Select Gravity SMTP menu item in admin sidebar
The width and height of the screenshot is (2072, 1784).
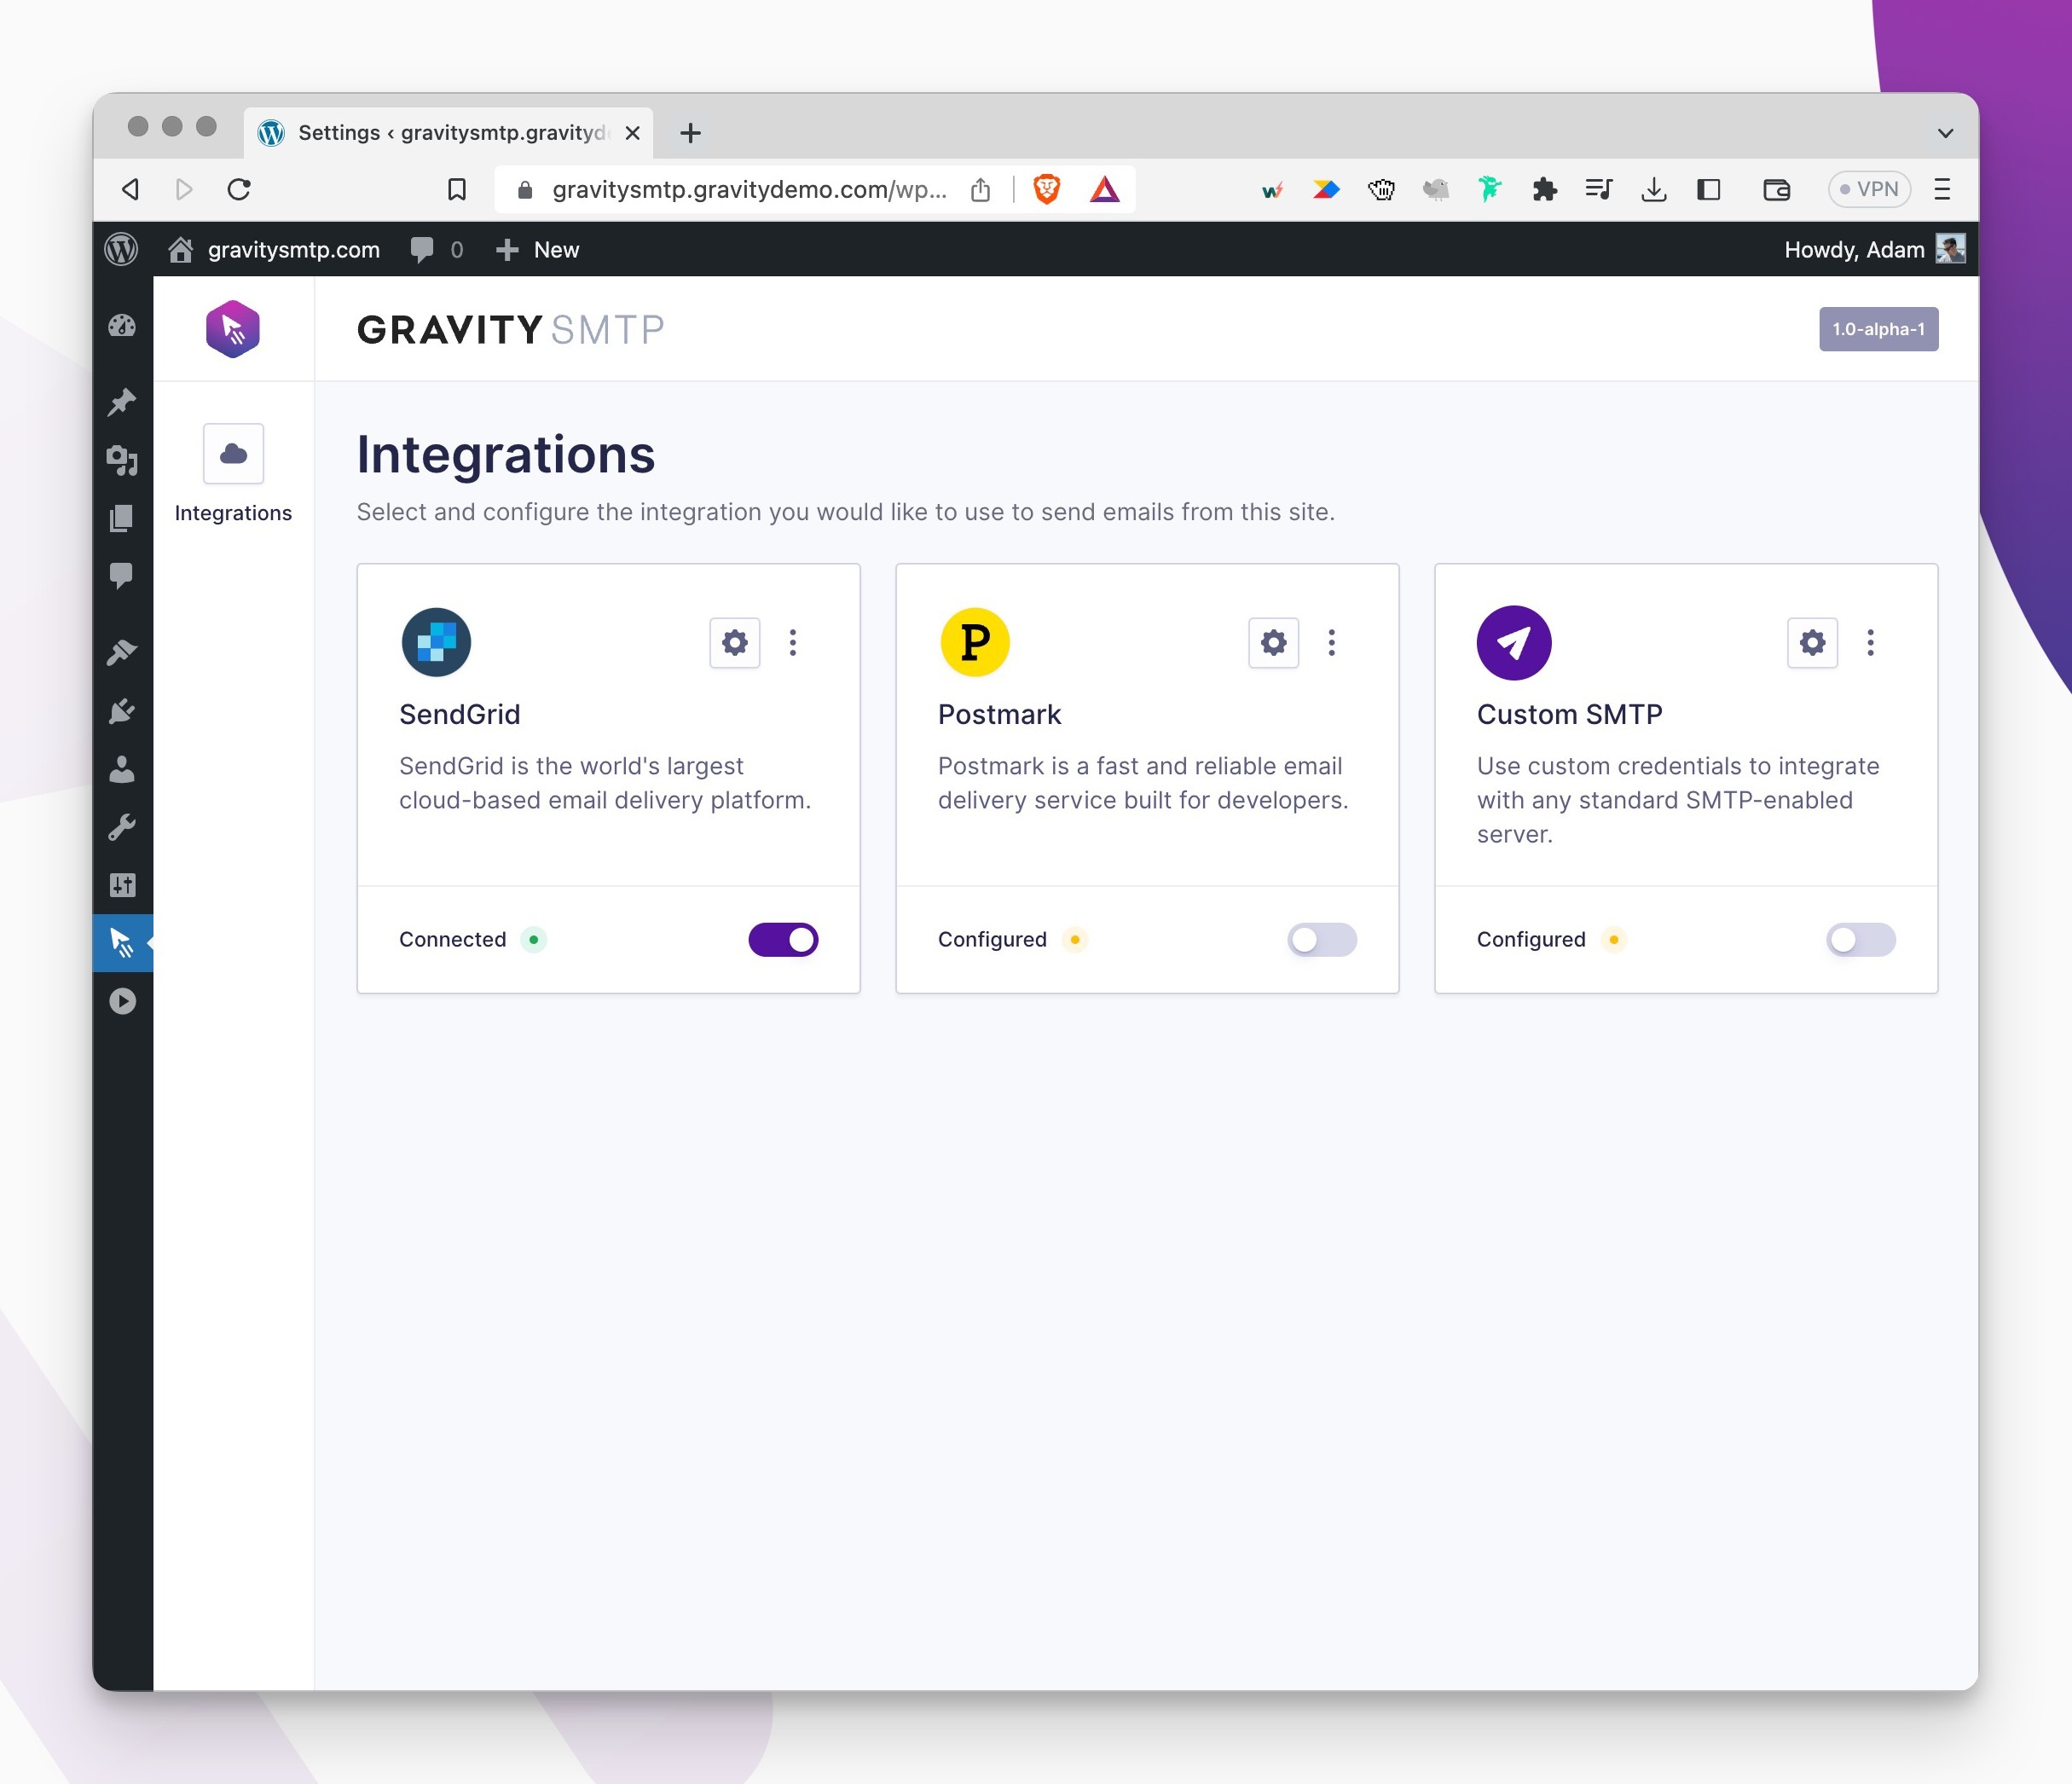tap(122, 942)
